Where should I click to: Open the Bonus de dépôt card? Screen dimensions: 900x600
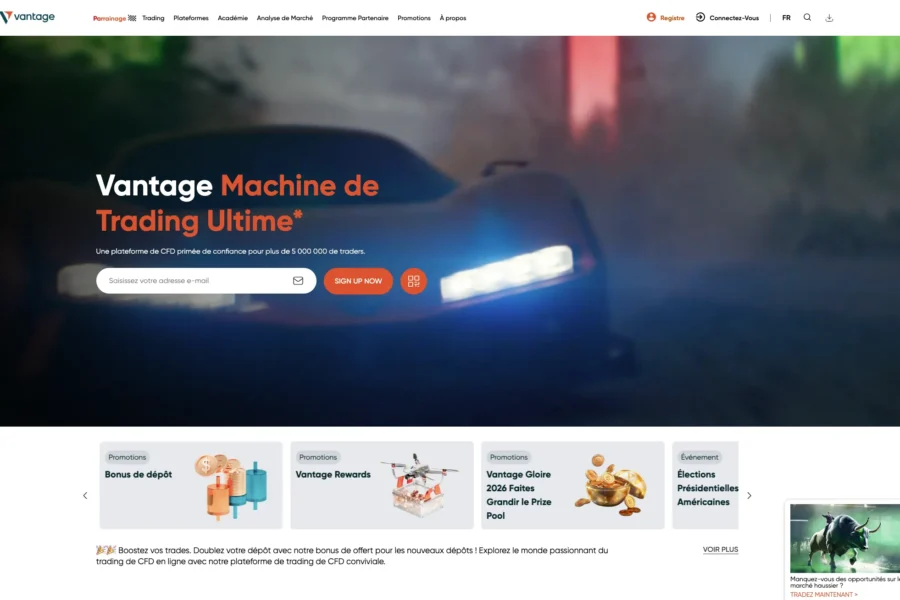click(x=191, y=485)
